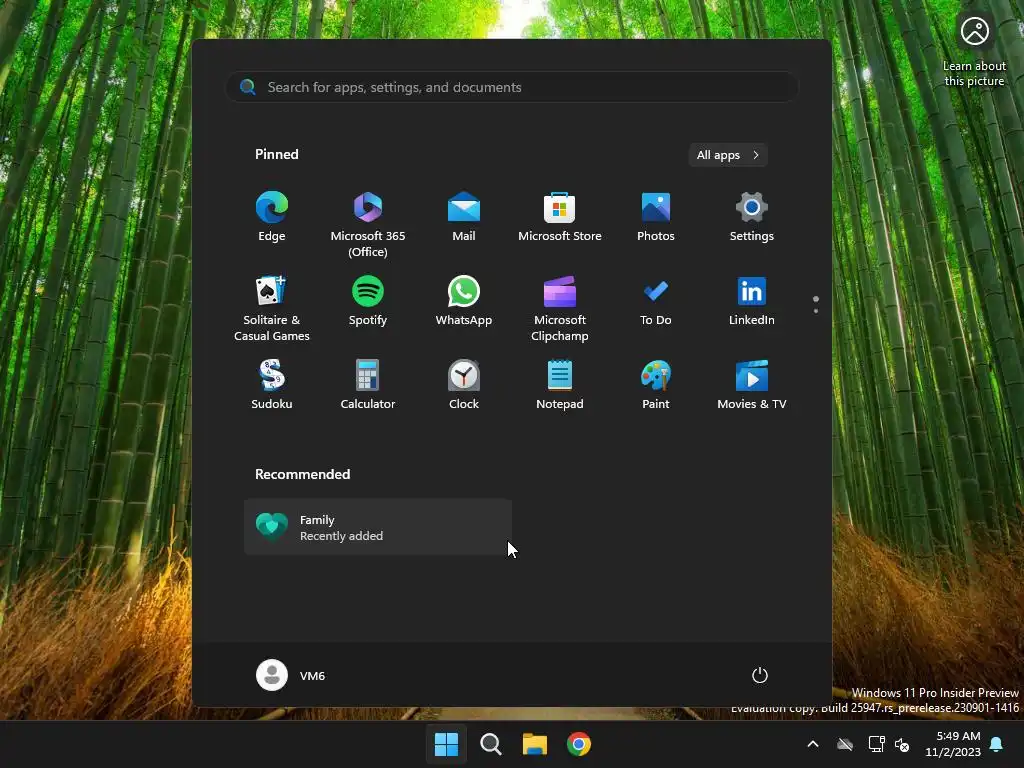
Task: Launch the Photos app
Action: pos(656,217)
